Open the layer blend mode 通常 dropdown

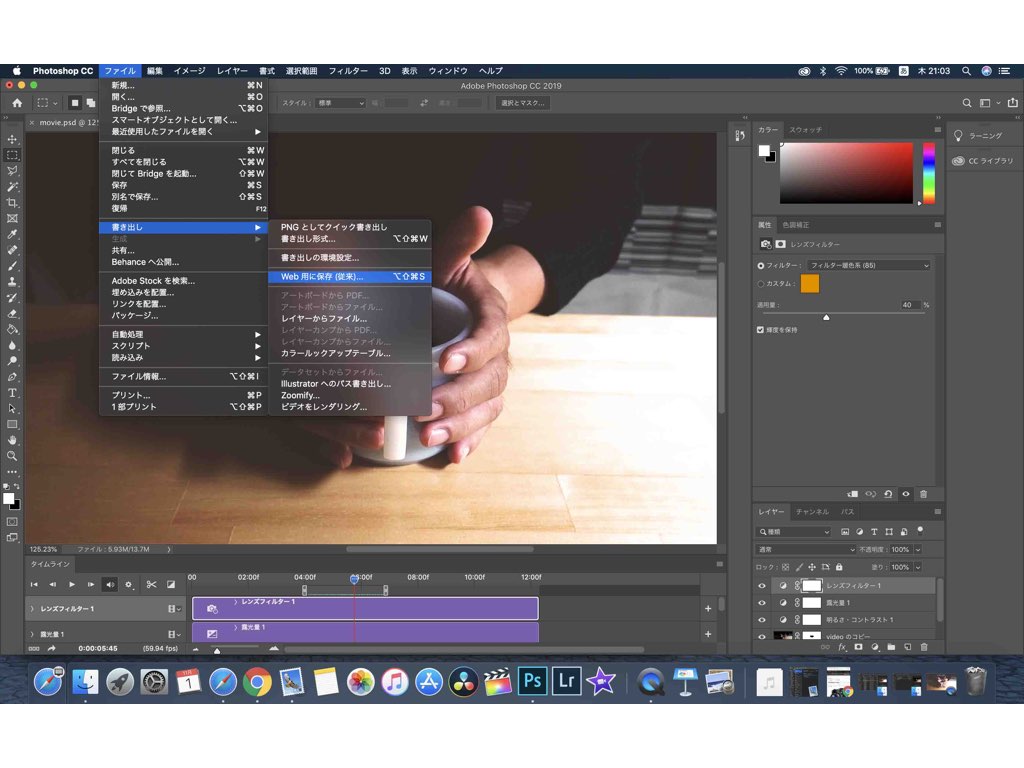806,549
